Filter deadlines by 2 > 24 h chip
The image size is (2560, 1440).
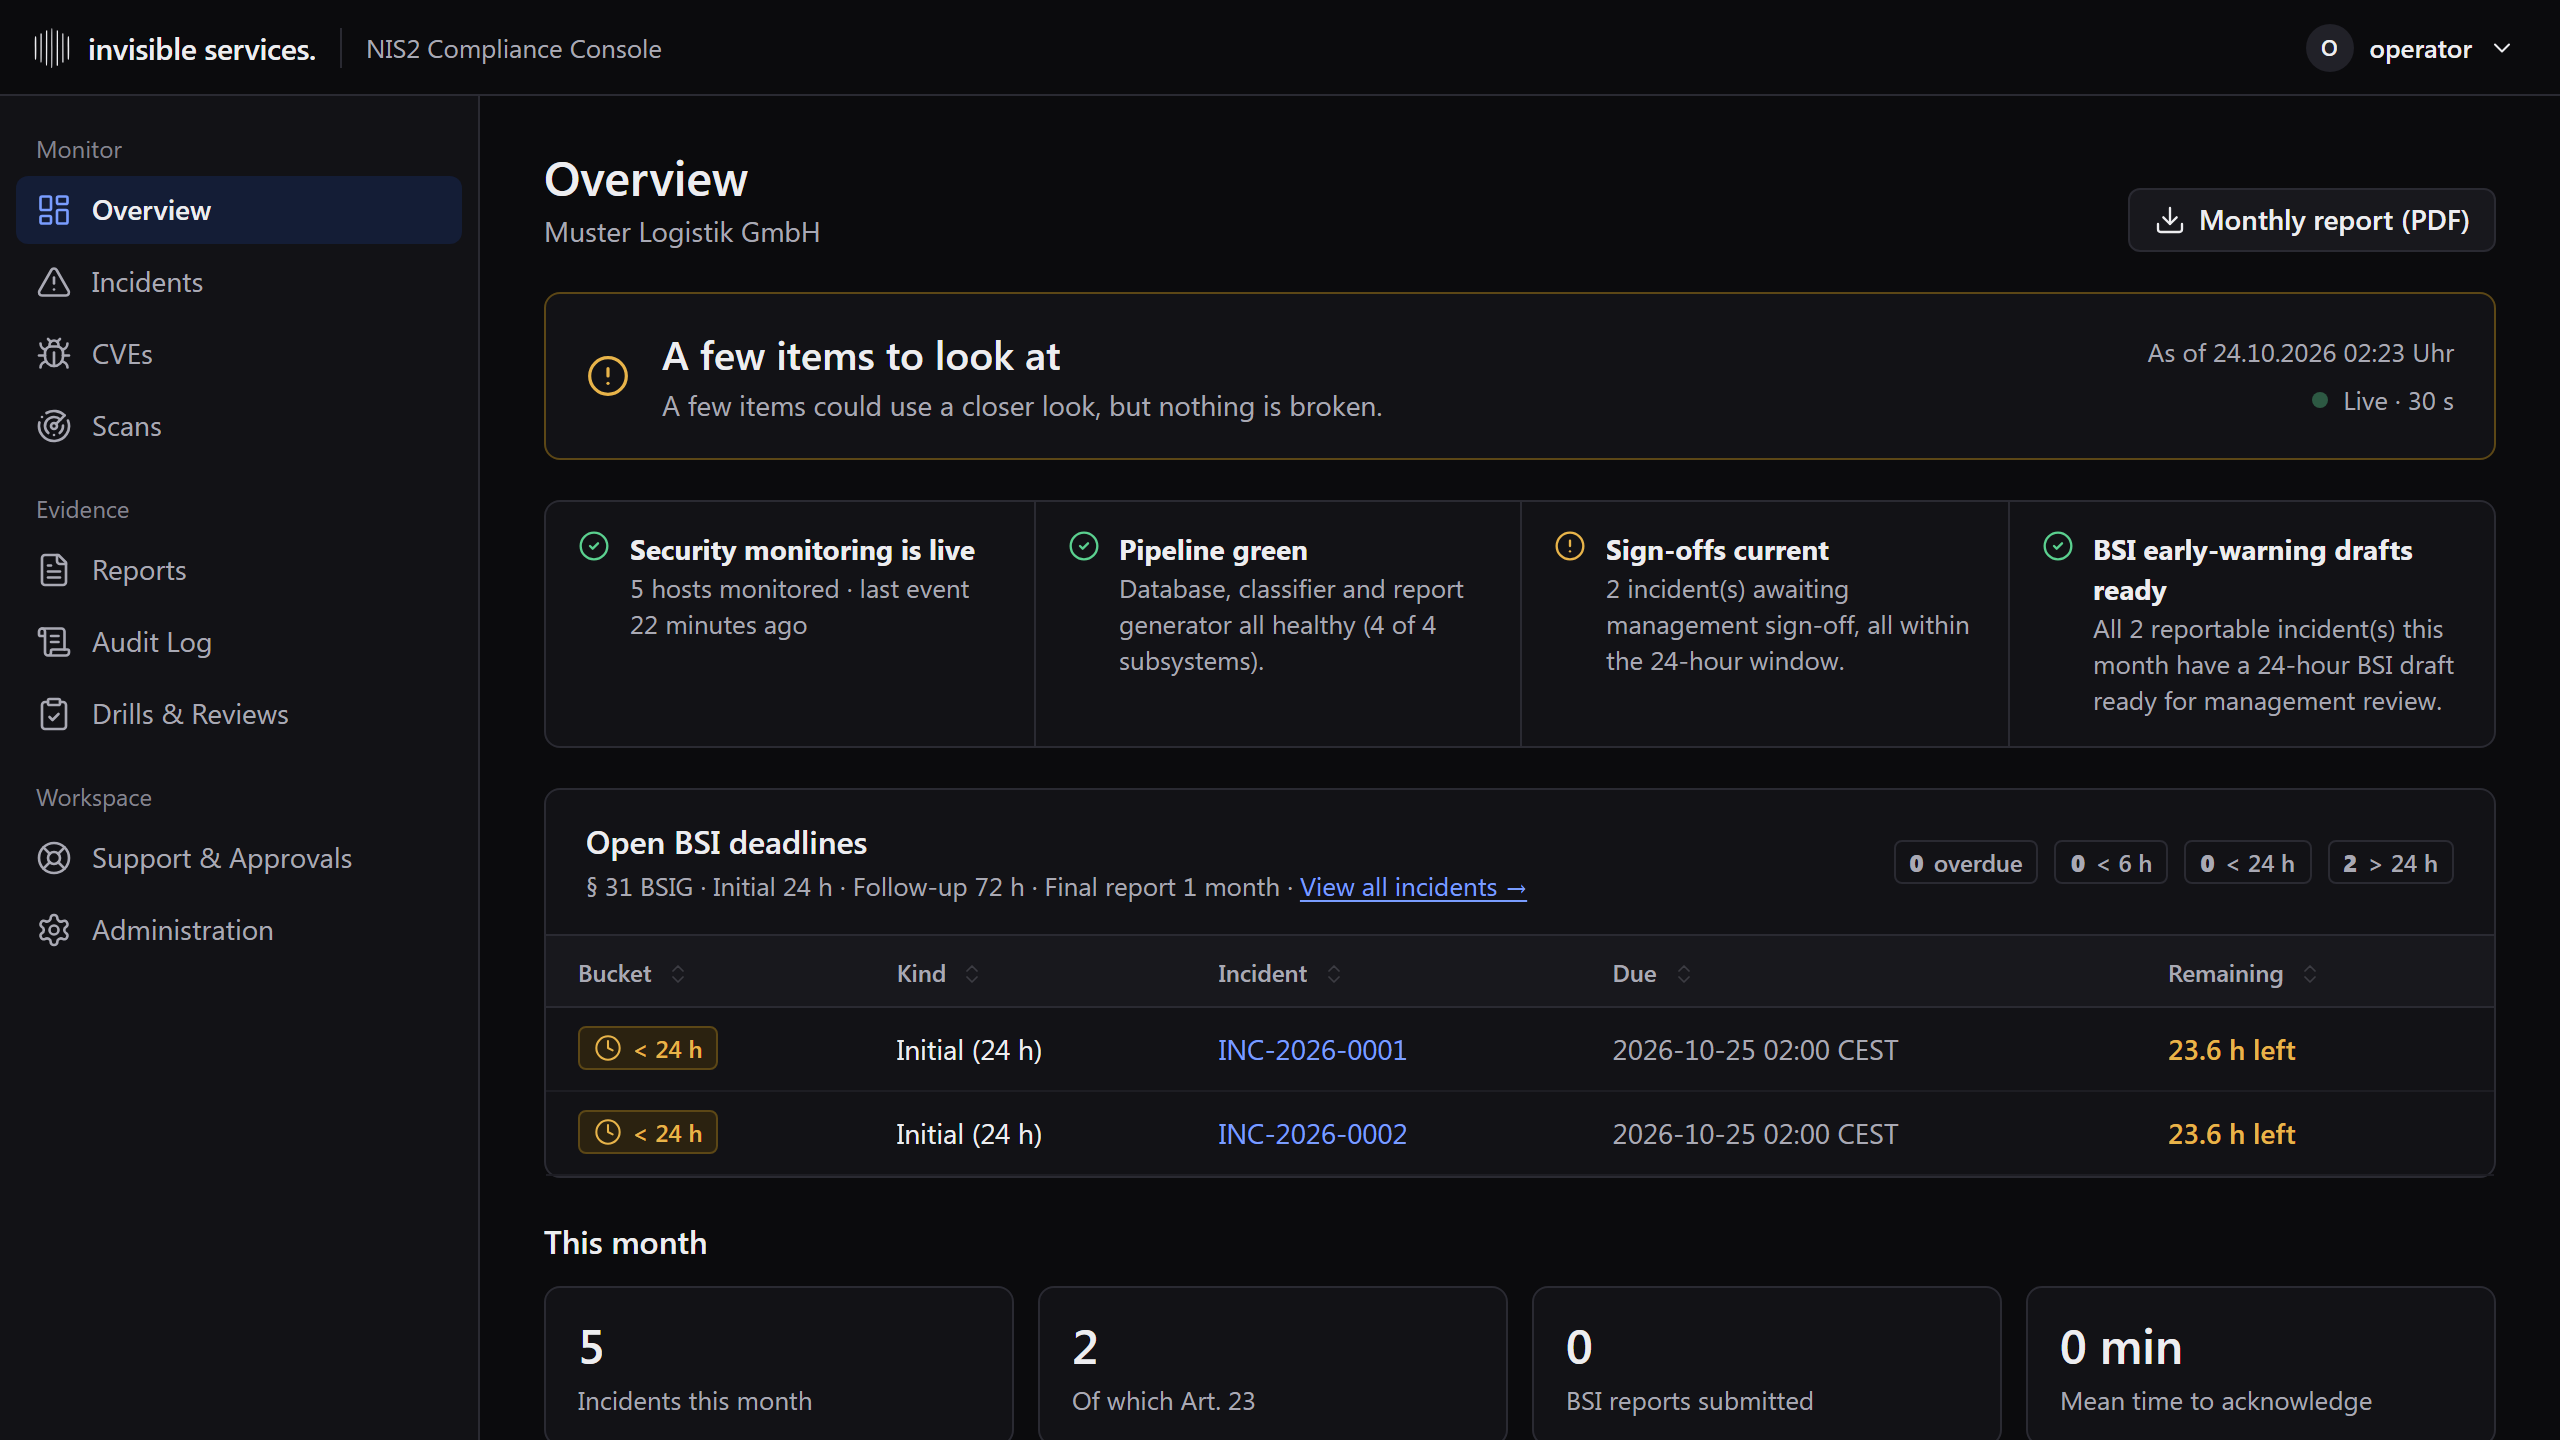(x=2390, y=863)
